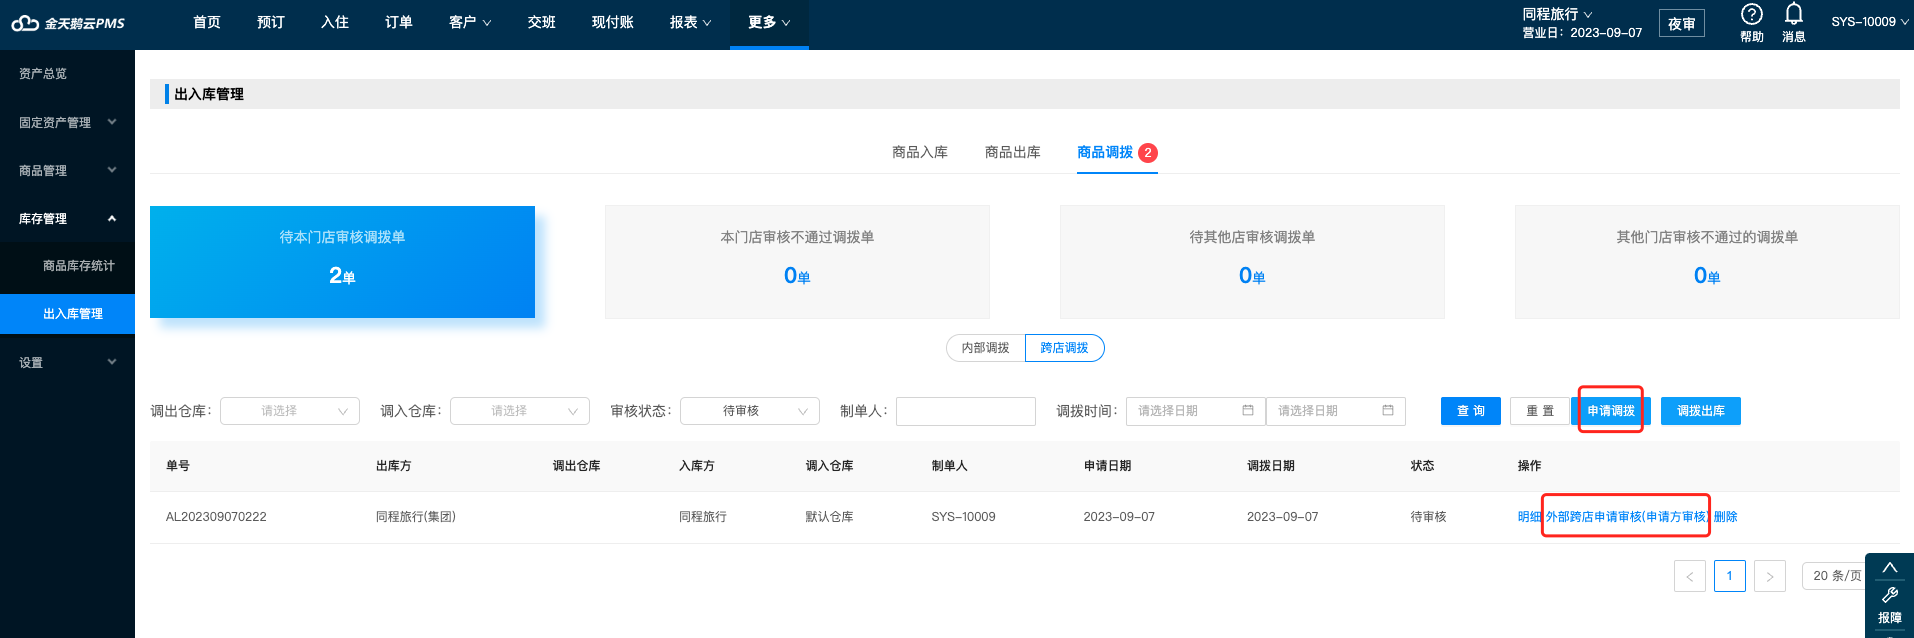Screen dimensions: 1914x638
Task: Click the scroll-to-top arrow above 报障
Action: (1890, 568)
